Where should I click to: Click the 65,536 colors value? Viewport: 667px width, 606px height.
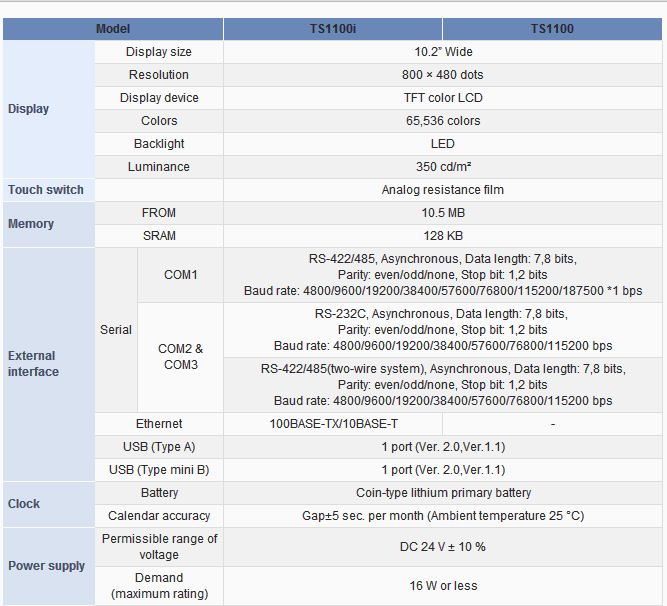coord(442,121)
